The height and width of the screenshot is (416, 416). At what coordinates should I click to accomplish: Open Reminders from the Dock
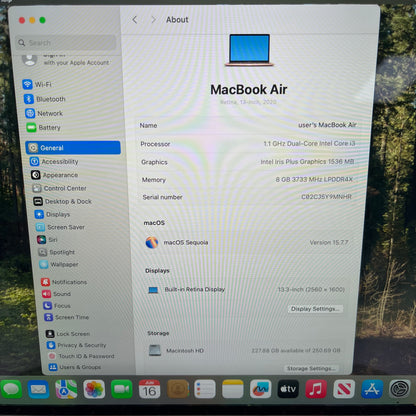click(x=205, y=389)
